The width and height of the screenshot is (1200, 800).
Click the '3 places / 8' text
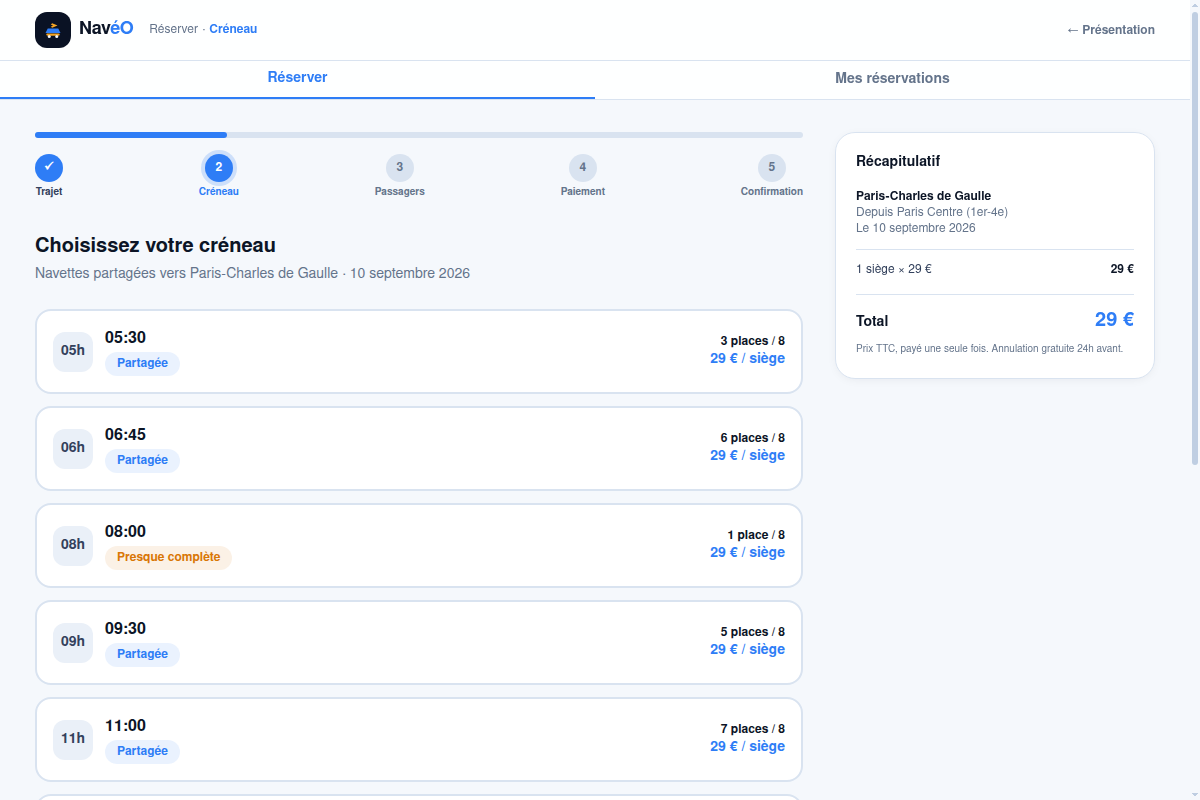pyautogui.click(x=752, y=341)
